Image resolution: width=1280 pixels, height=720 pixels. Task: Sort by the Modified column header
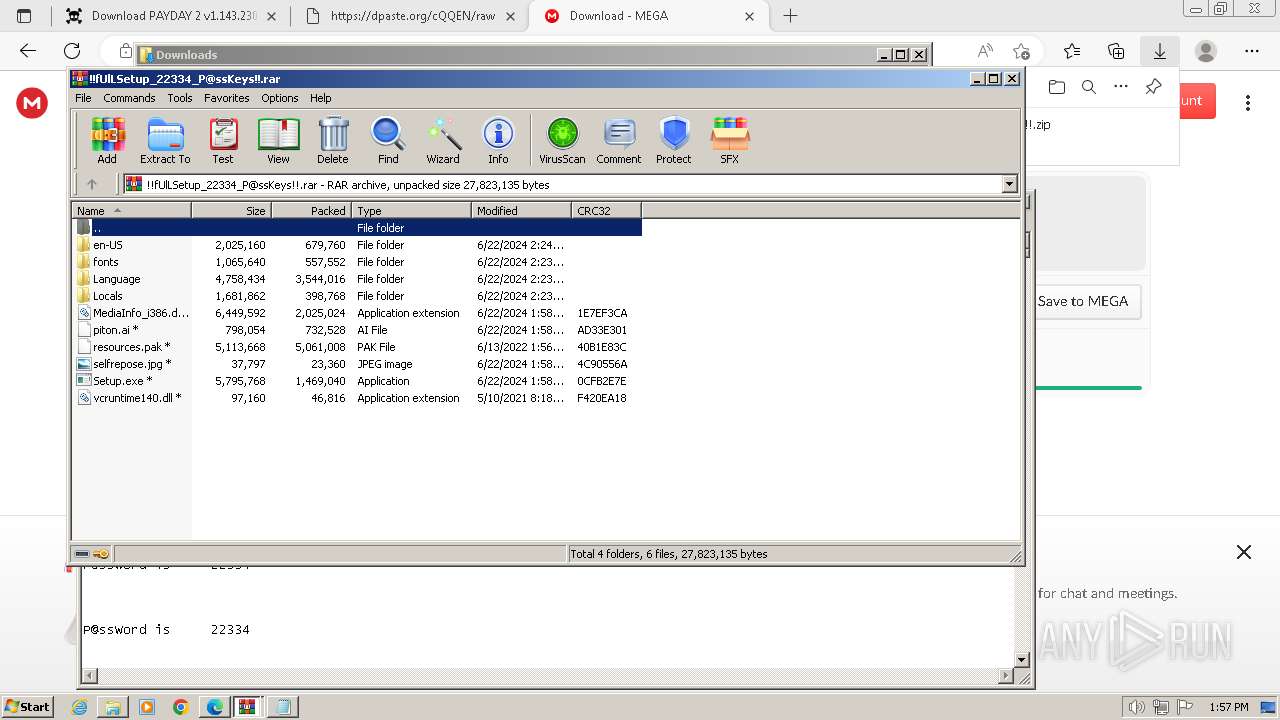point(521,210)
